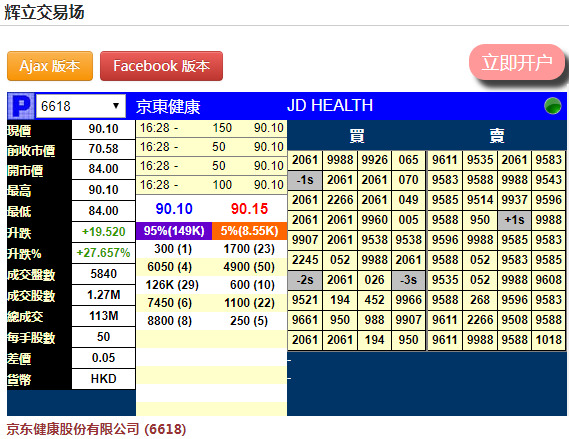Image resolution: width=569 pixels, height=439 pixels.
Task: Click the 京東健康 stock name header
Action: pos(168,107)
